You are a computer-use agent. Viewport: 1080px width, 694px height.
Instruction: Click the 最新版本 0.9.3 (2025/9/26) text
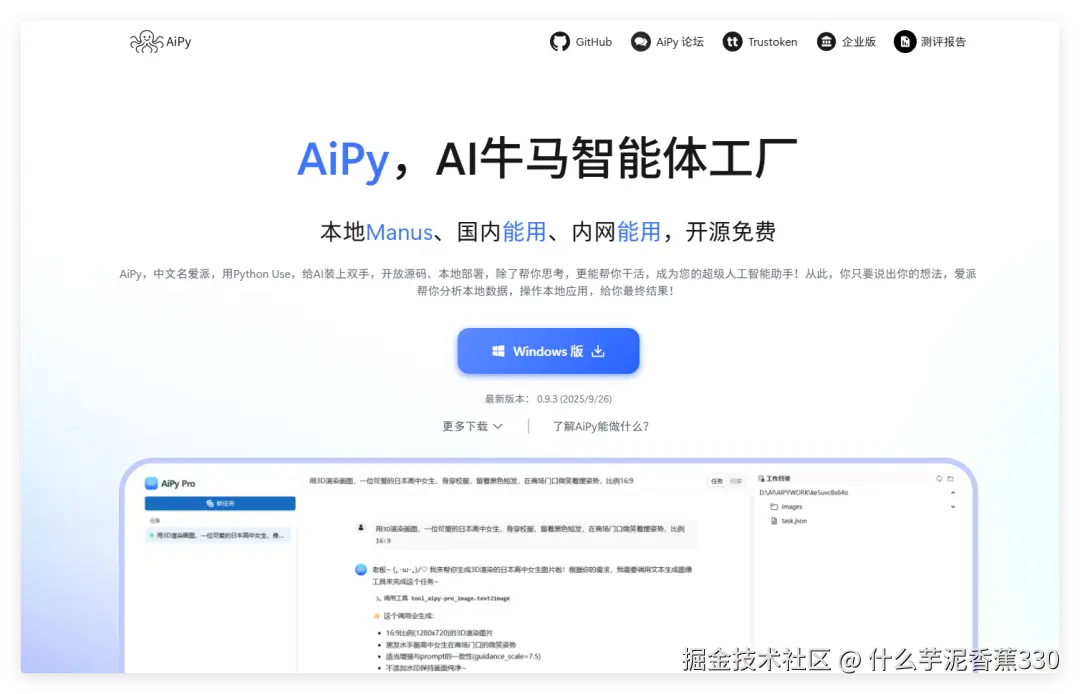548,399
